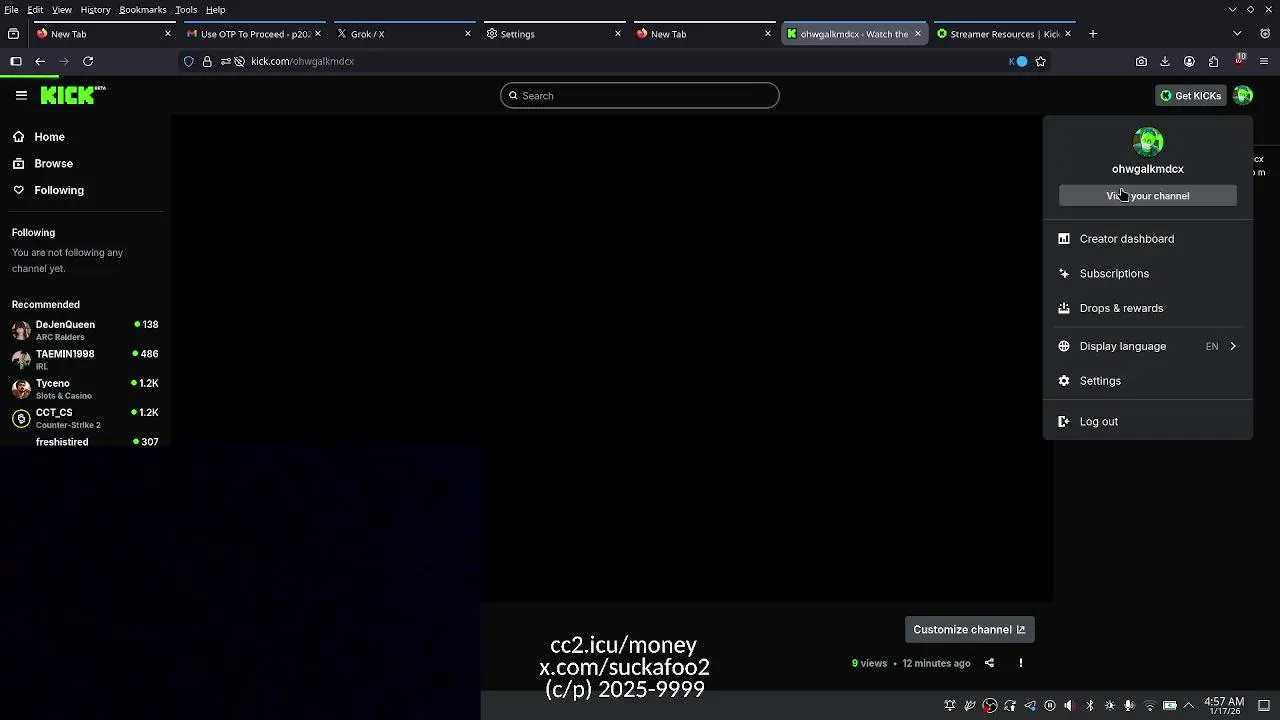Click the red extension icon with badge 10
Screen dimensions: 1280x720
[1240, 61]
